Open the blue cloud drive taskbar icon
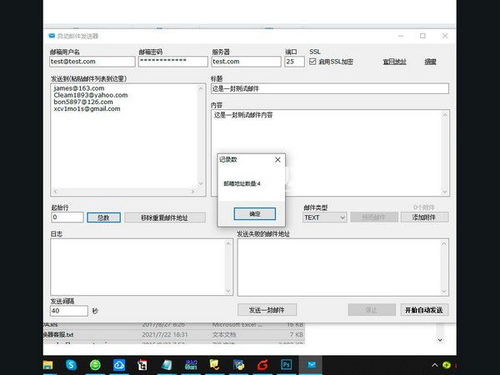 click(x=119, y=365)
